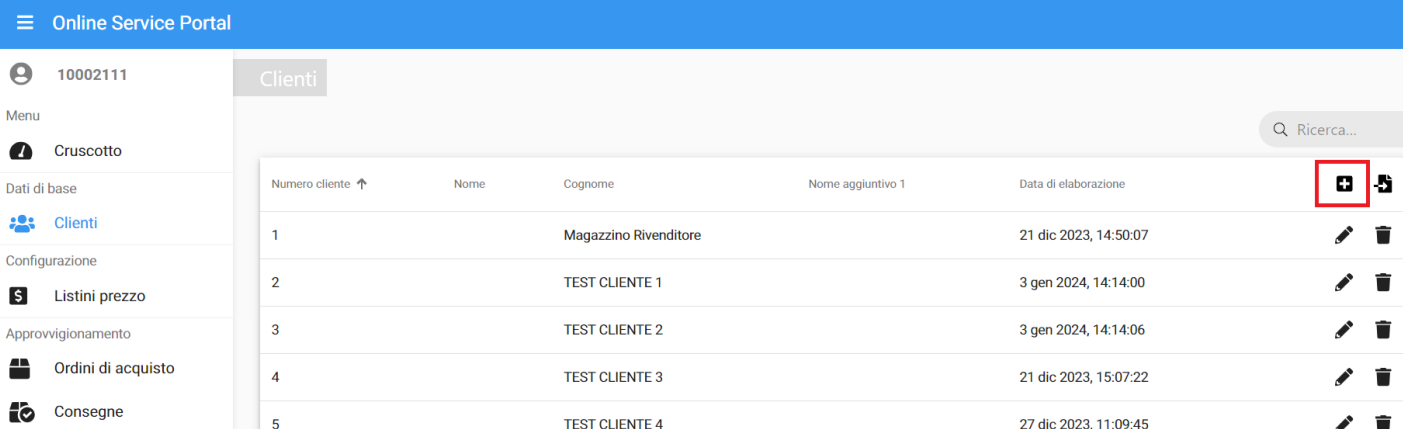Click the Consegne delivery icon
This screenshot has width=1403, height=429.
point(22,411)
